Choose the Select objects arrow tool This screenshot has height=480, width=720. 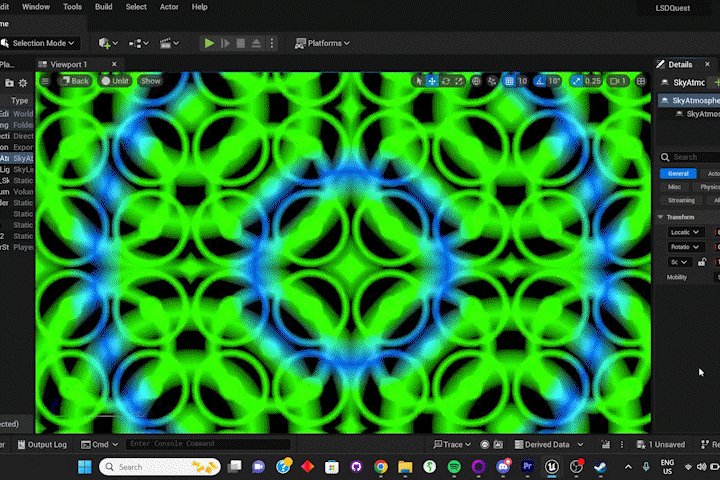tap(419, 81)
